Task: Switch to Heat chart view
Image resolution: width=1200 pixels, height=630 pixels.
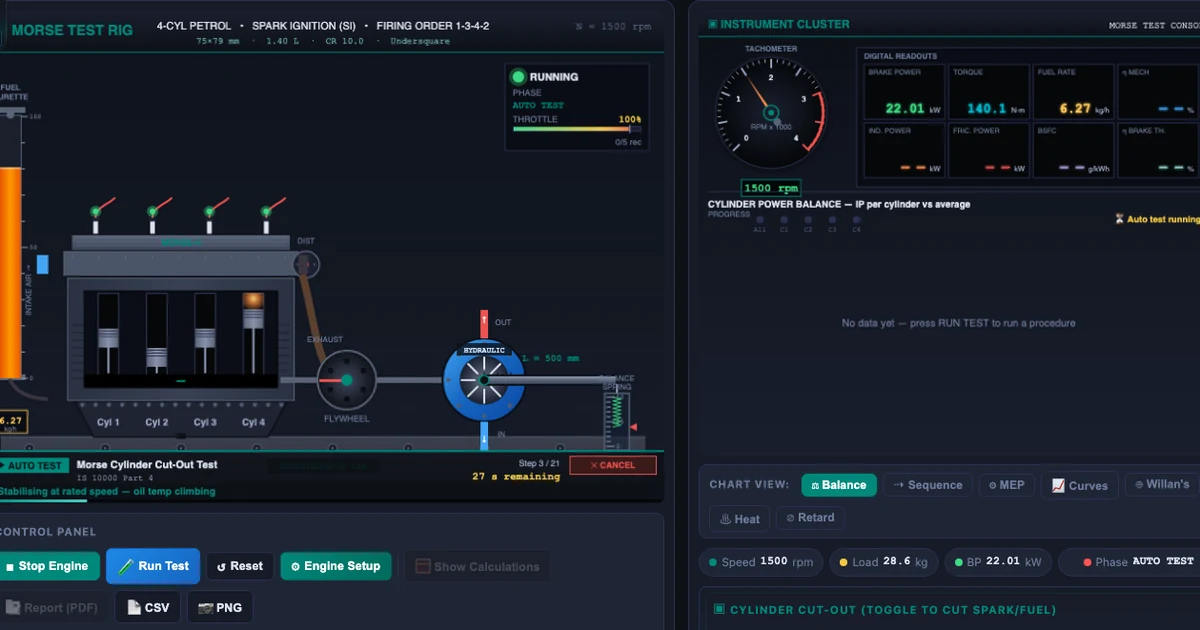Action: tap(739, 518)
